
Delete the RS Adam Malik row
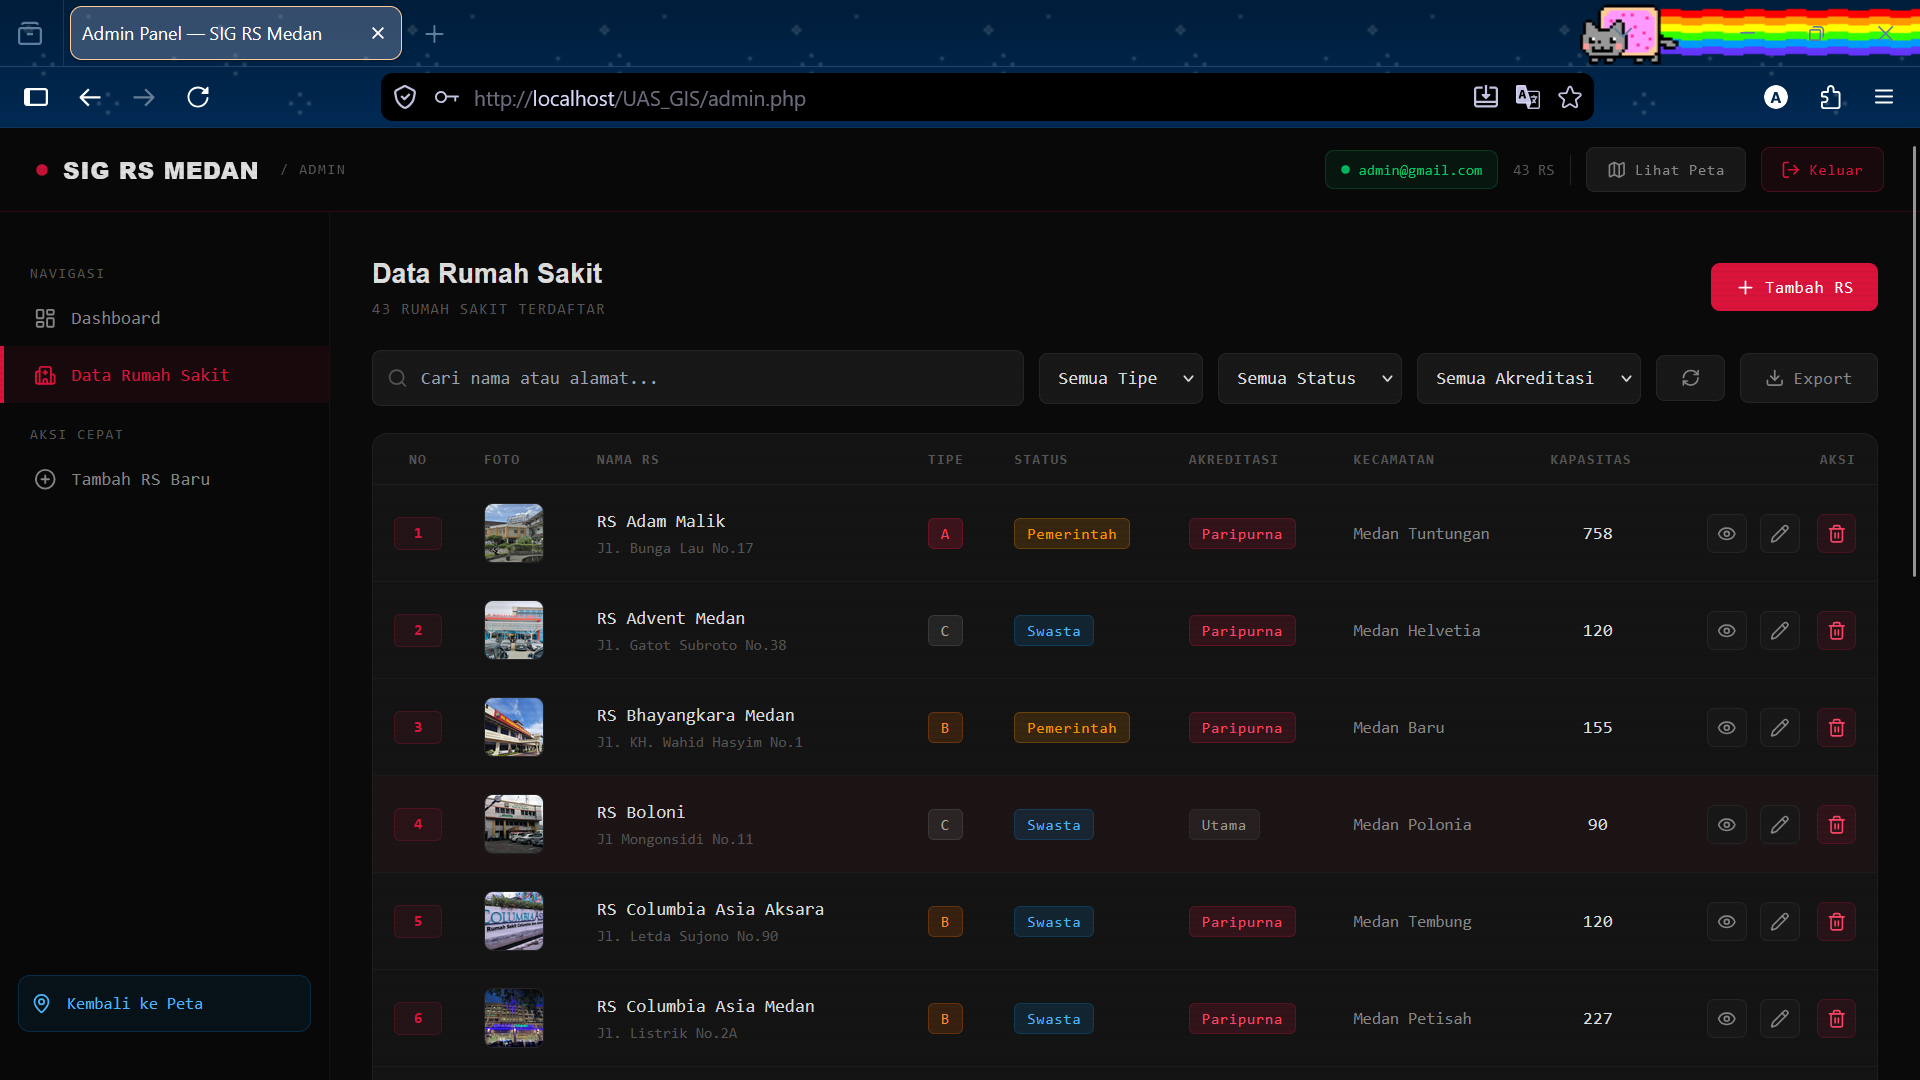[x=1836, y=534]
